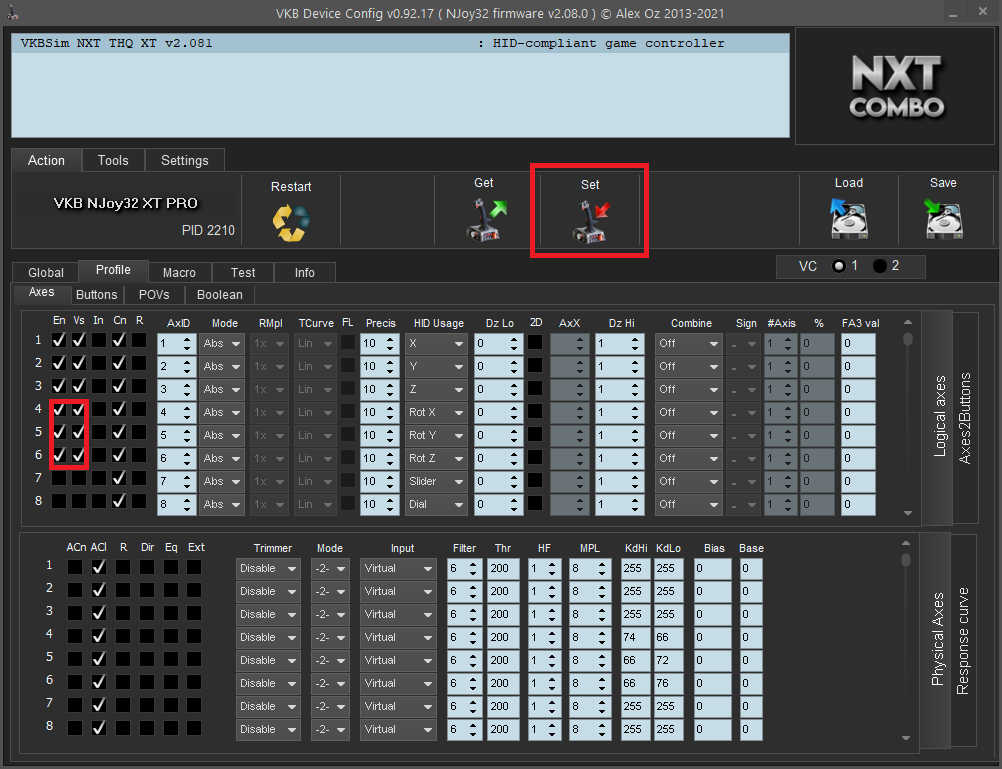Click the Restart recycle icon
The image size is (1002, 769).
[x=291, y=222]
